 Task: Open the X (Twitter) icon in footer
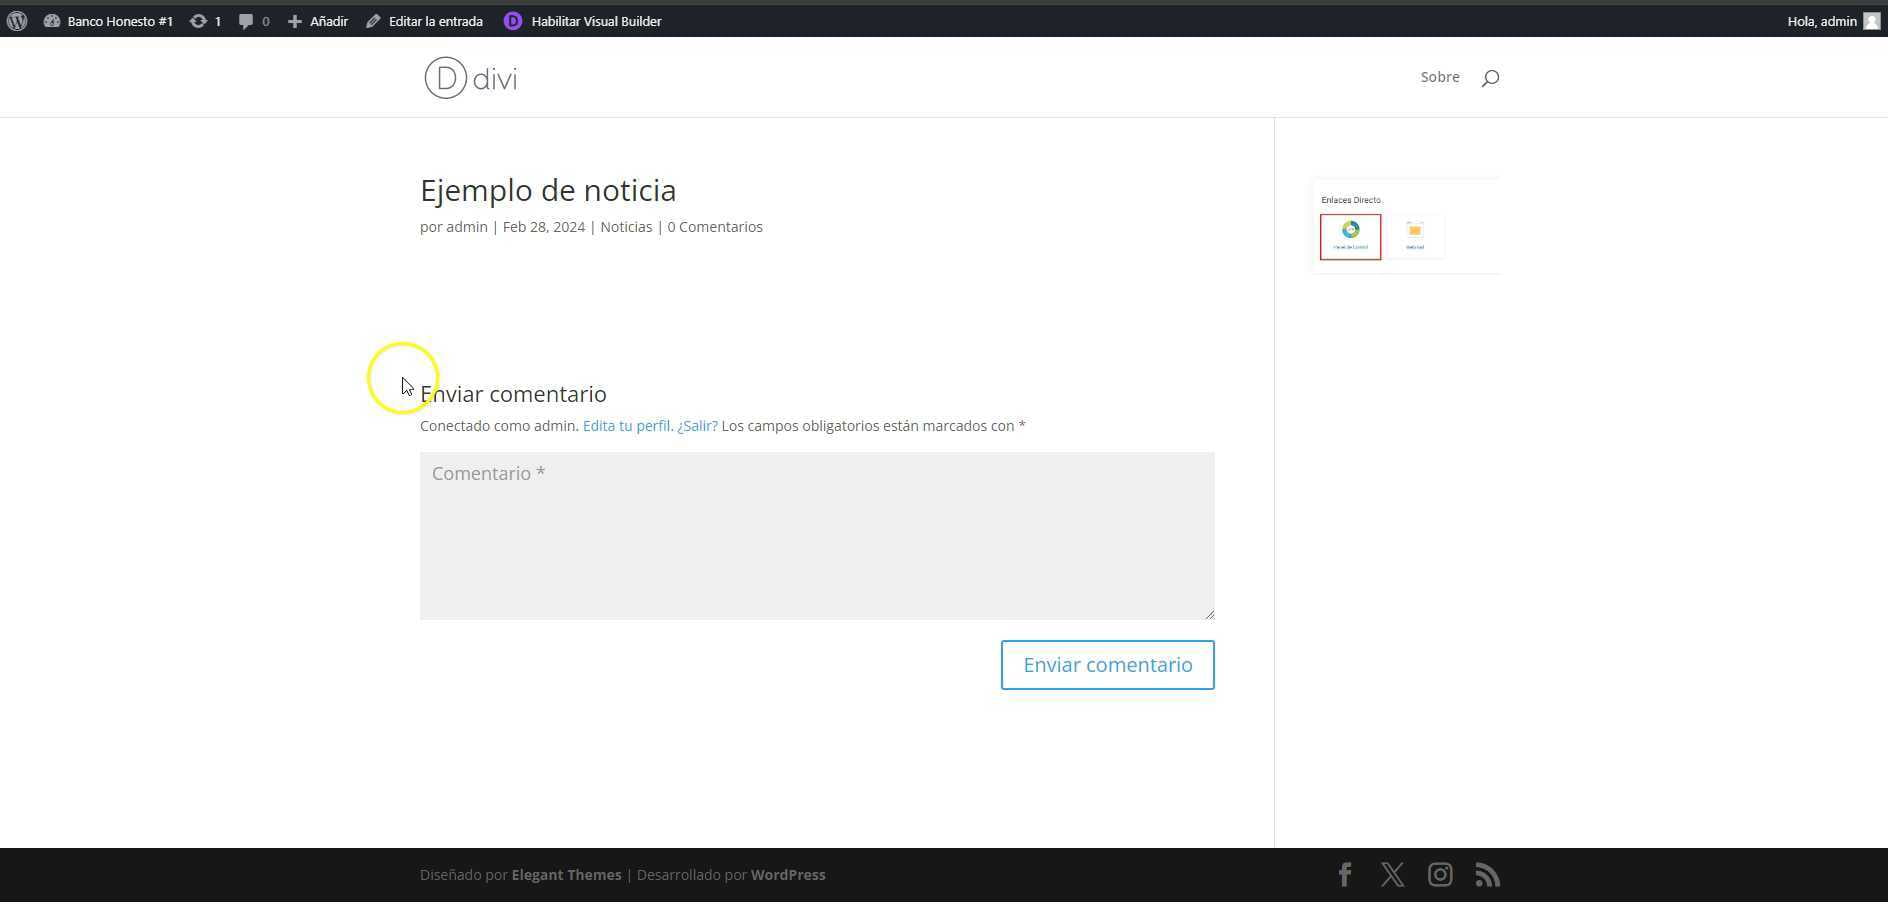coord(1392,875)
